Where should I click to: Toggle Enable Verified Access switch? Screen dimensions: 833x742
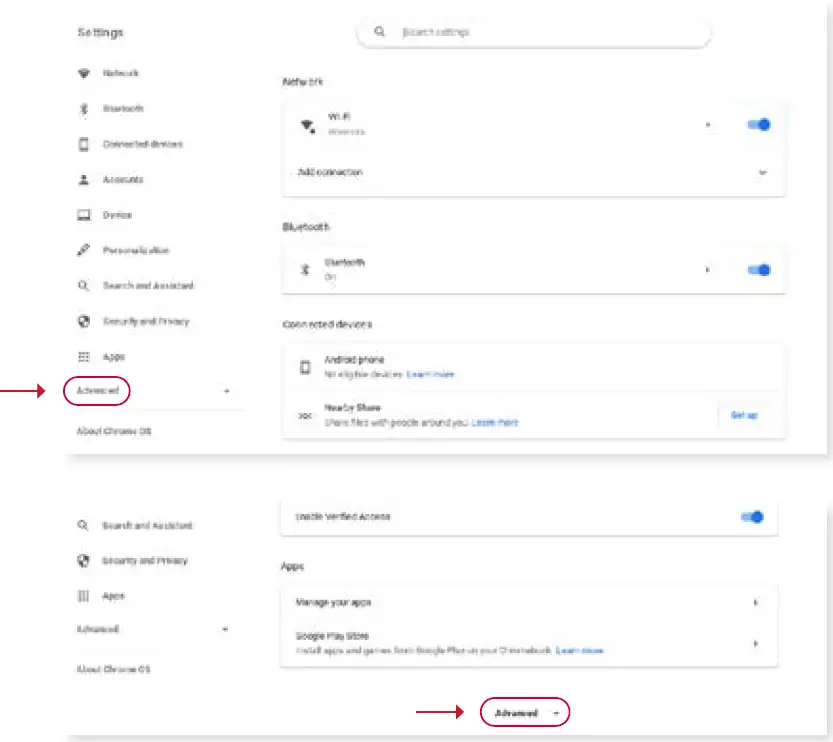(x=752, y=517)
